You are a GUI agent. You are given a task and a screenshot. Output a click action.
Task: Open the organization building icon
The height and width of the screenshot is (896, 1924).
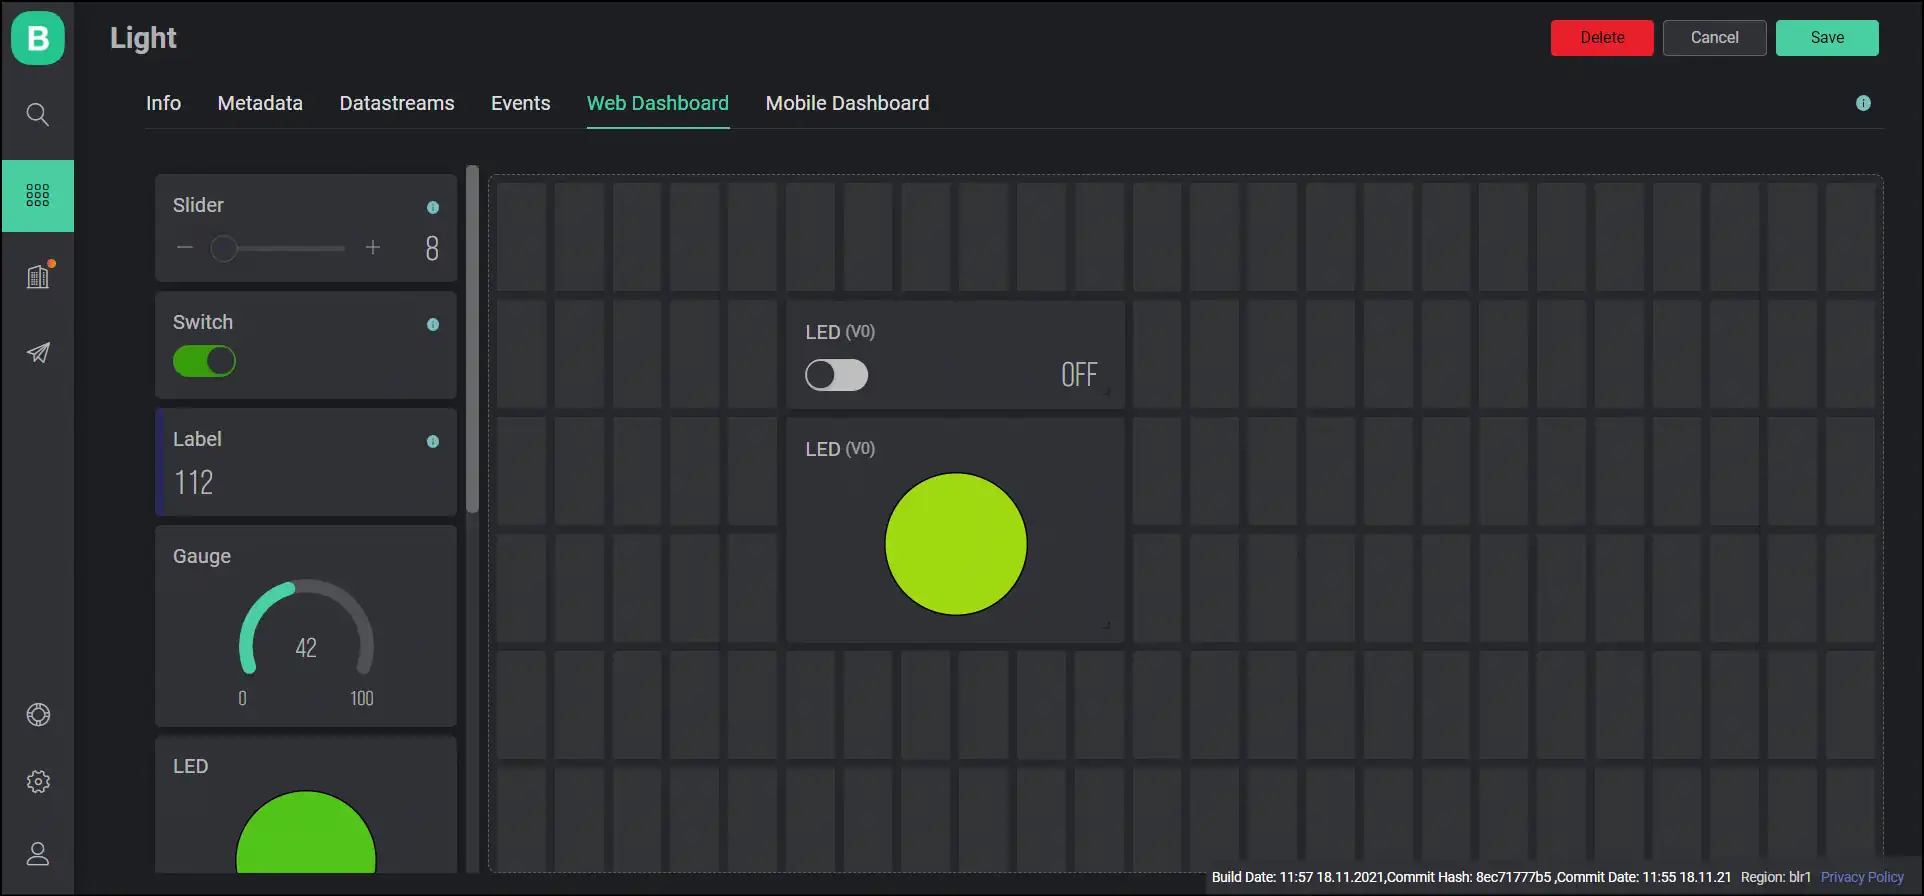pyautogui.click(x=38, y=276)
